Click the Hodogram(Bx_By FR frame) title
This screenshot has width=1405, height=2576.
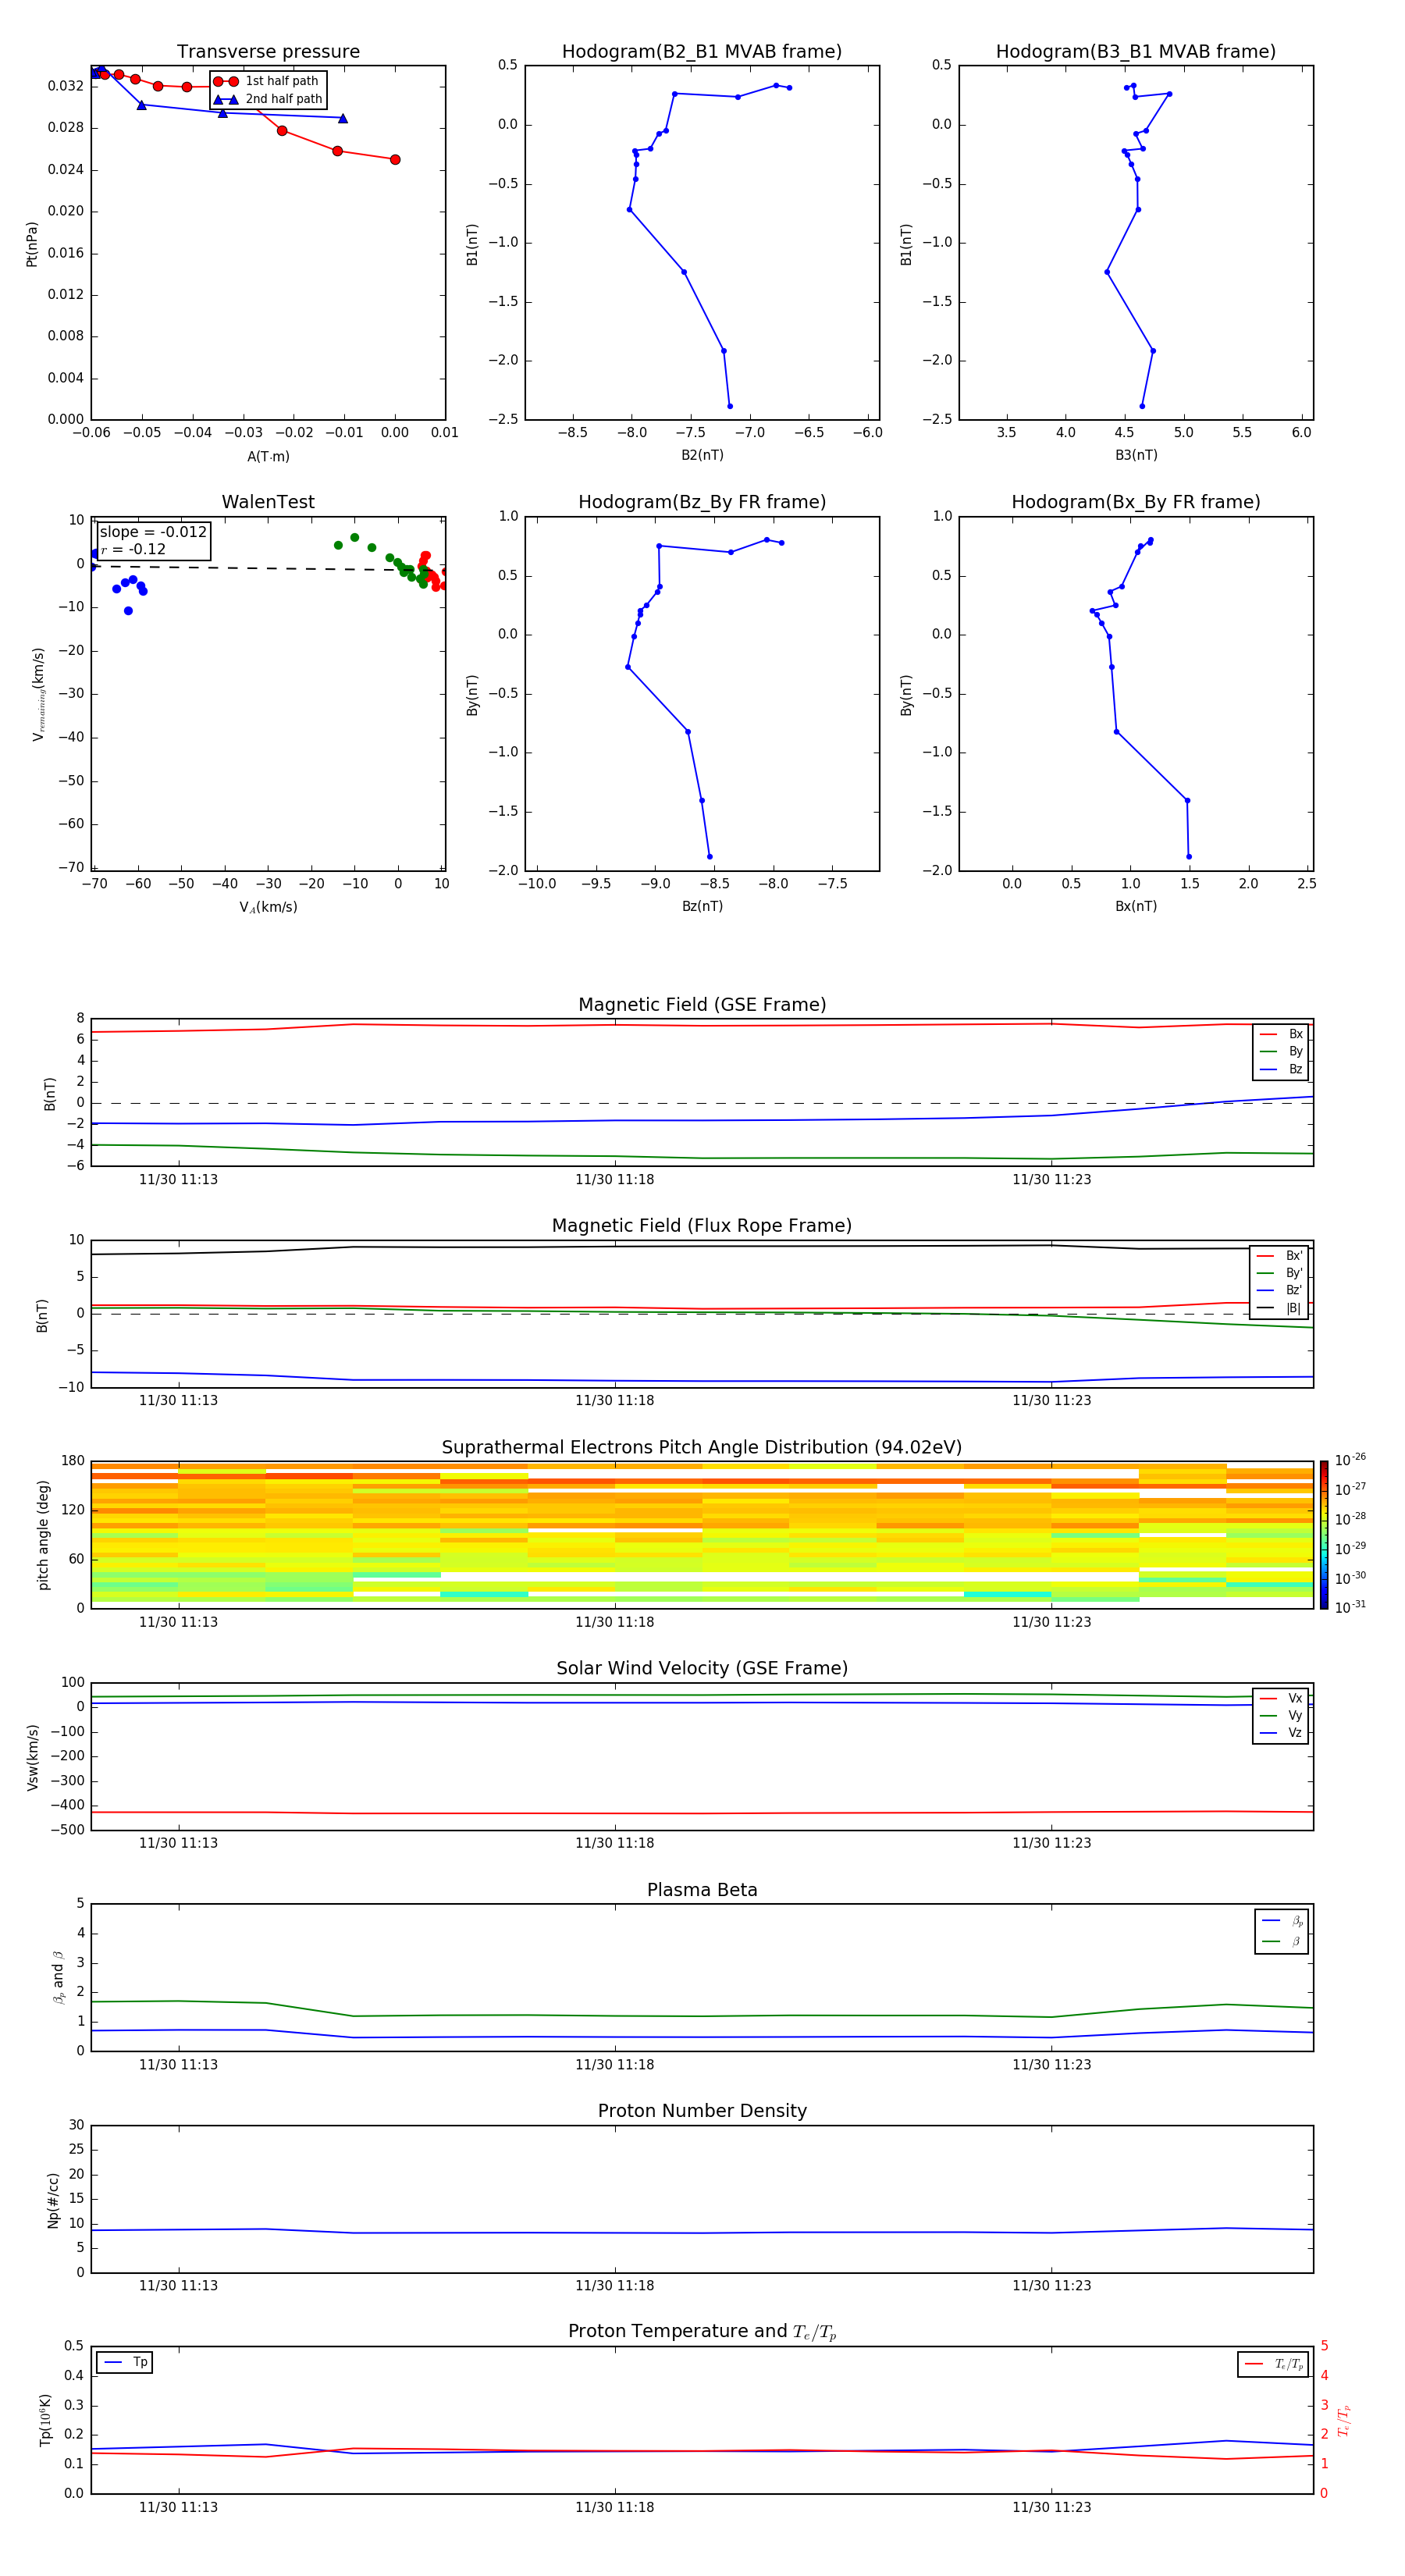click(x=1136, y=502)
